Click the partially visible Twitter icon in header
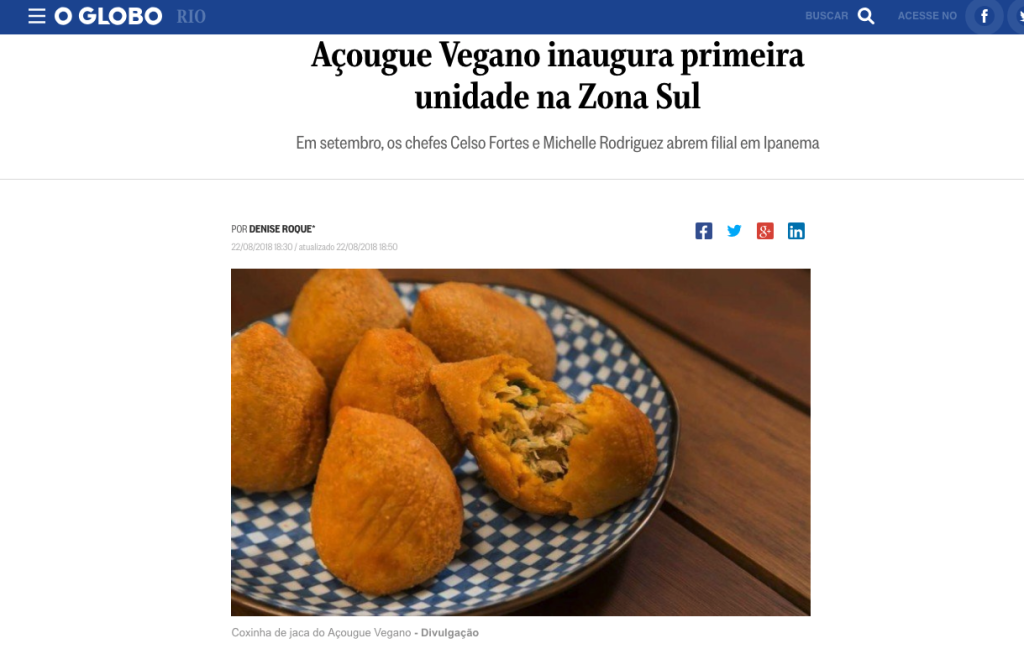Screen dimensions: 1024x654 coord(1019,16)
